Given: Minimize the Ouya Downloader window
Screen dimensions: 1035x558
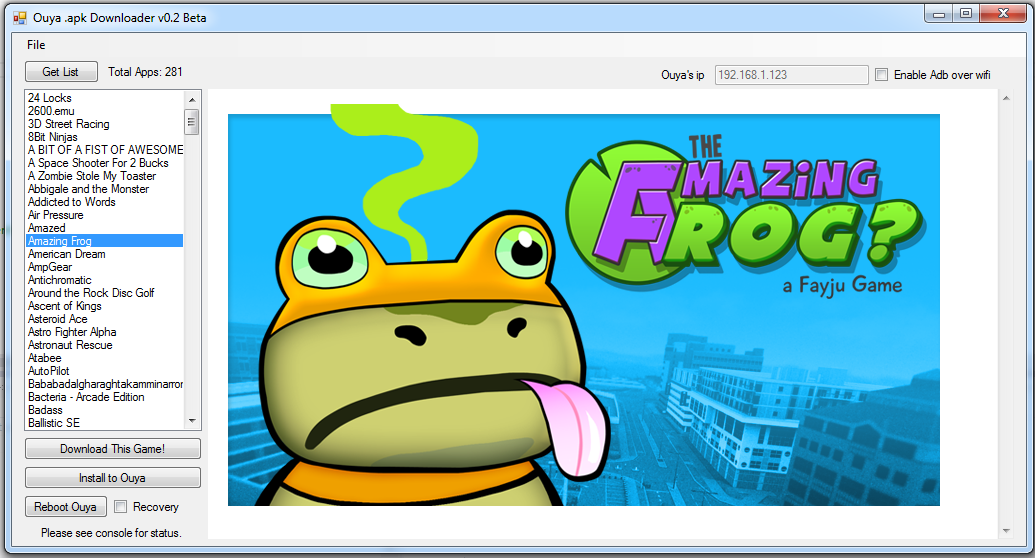Looking at the screenshot, I should pyautogui.click(x=938, y=14).
